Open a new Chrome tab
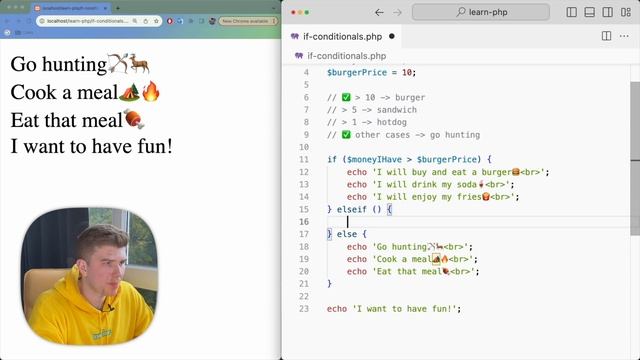This screenshot has width=640, height=360. pyautogui.click(x=118, y=8)
